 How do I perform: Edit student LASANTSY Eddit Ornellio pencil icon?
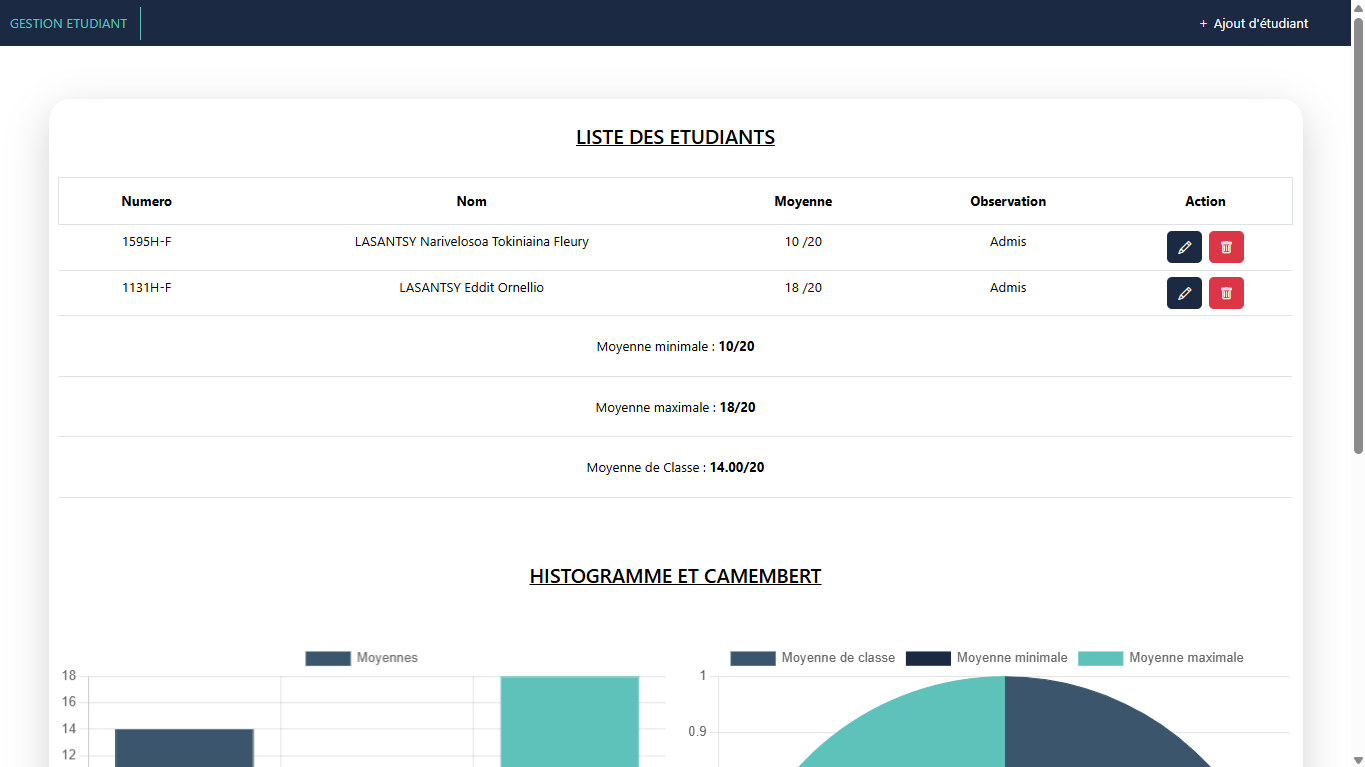pyautogui.click(x=1184, y=293)
